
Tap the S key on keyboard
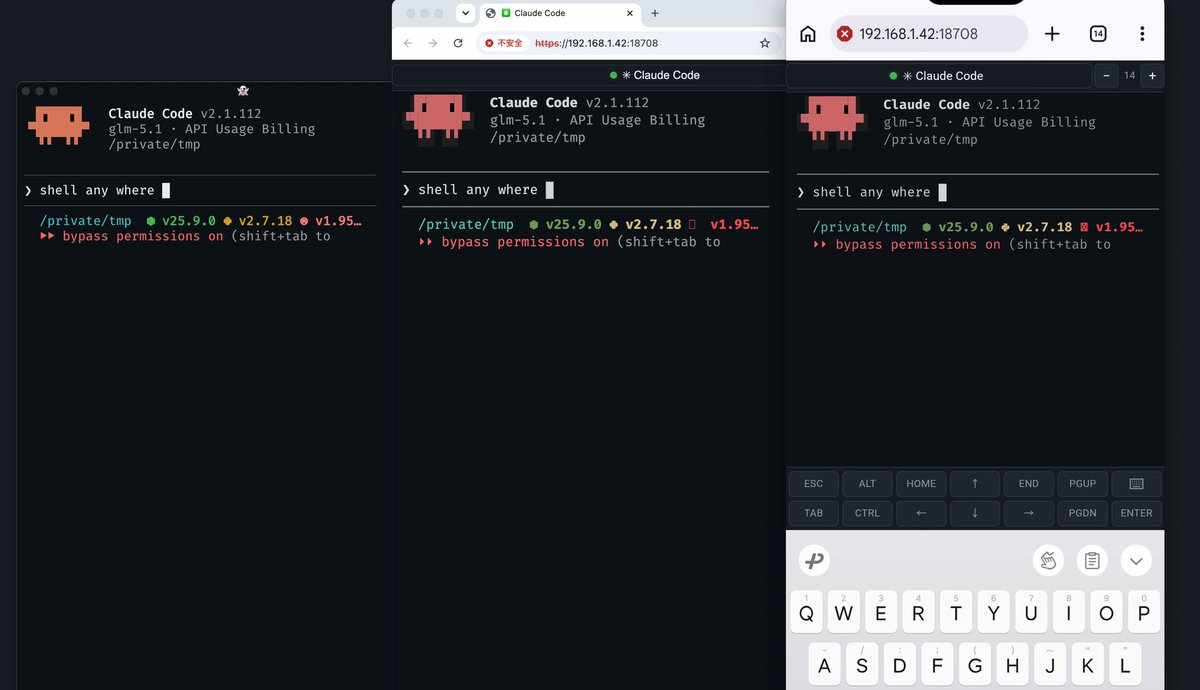pos(862,664)
